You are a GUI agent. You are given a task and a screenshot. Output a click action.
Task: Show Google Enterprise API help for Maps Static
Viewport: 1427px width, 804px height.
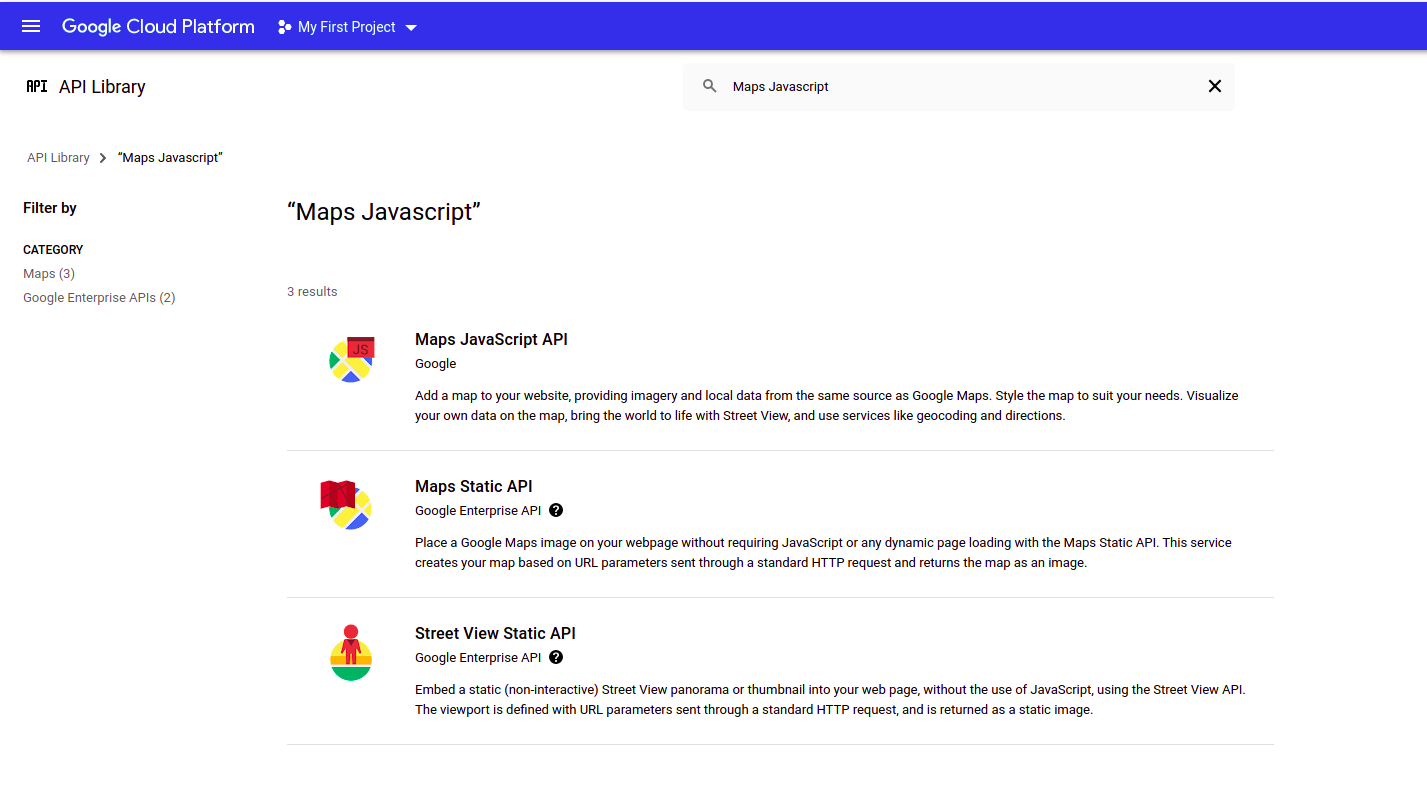556,510
